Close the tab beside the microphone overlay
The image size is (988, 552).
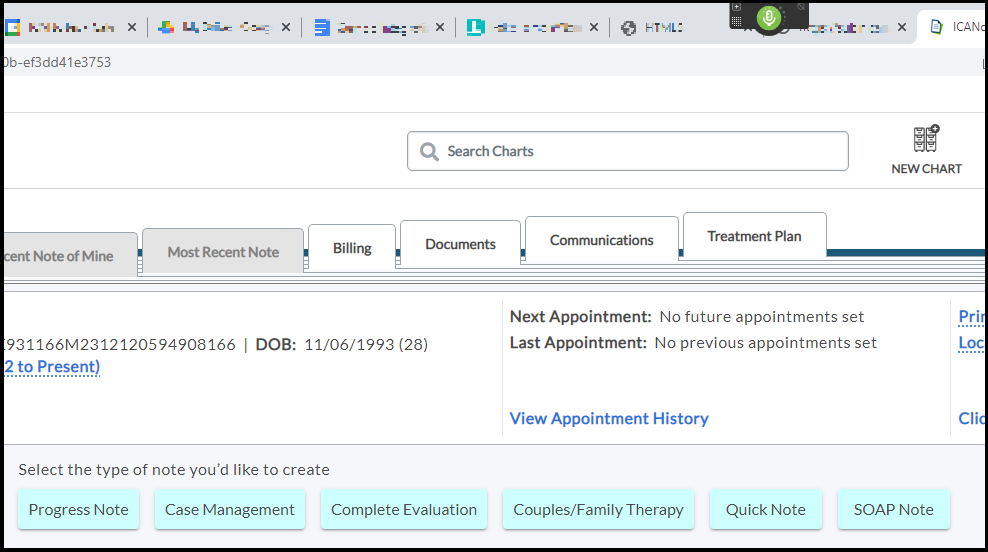click(x=902, y=27)
